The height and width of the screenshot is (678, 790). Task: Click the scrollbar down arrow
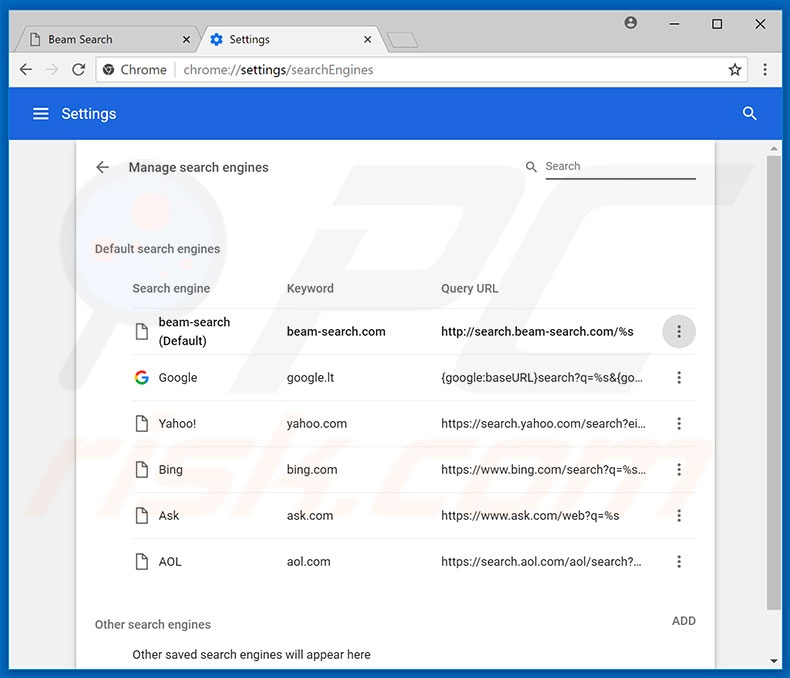[x=773, y=661]
